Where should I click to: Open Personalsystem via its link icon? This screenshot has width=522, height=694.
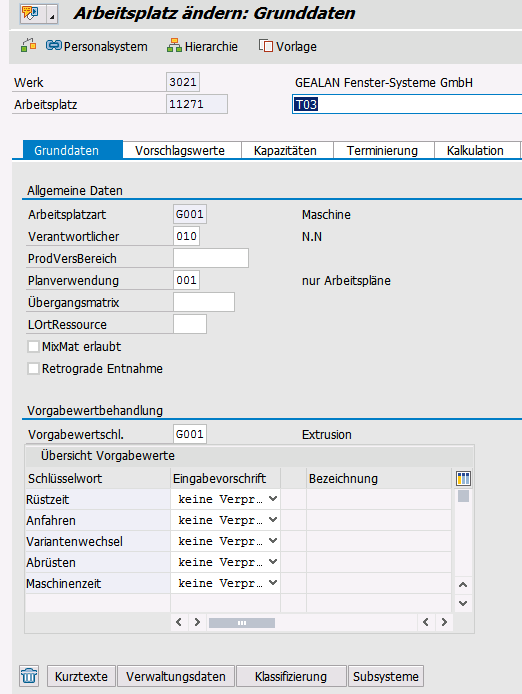54,46
